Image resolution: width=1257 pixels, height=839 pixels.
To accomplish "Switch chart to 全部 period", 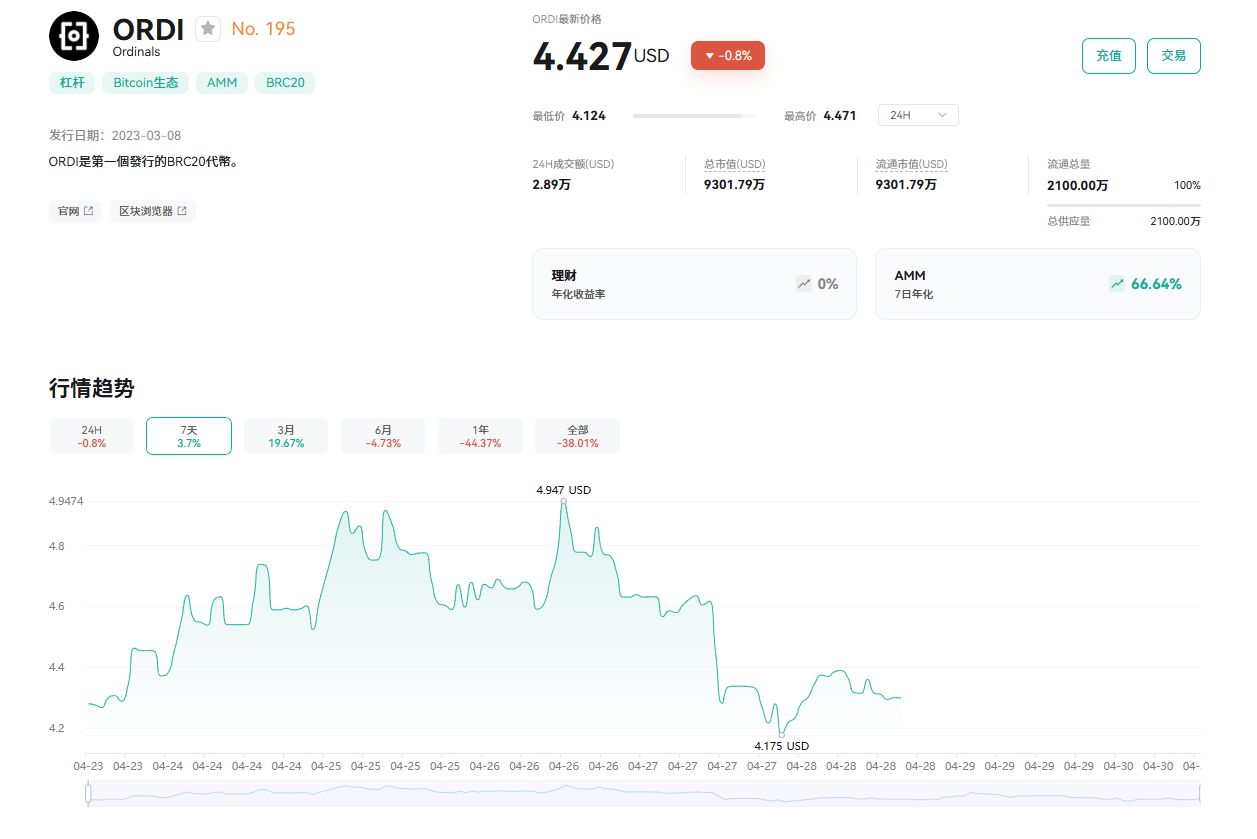I will (x=578, y=436).
